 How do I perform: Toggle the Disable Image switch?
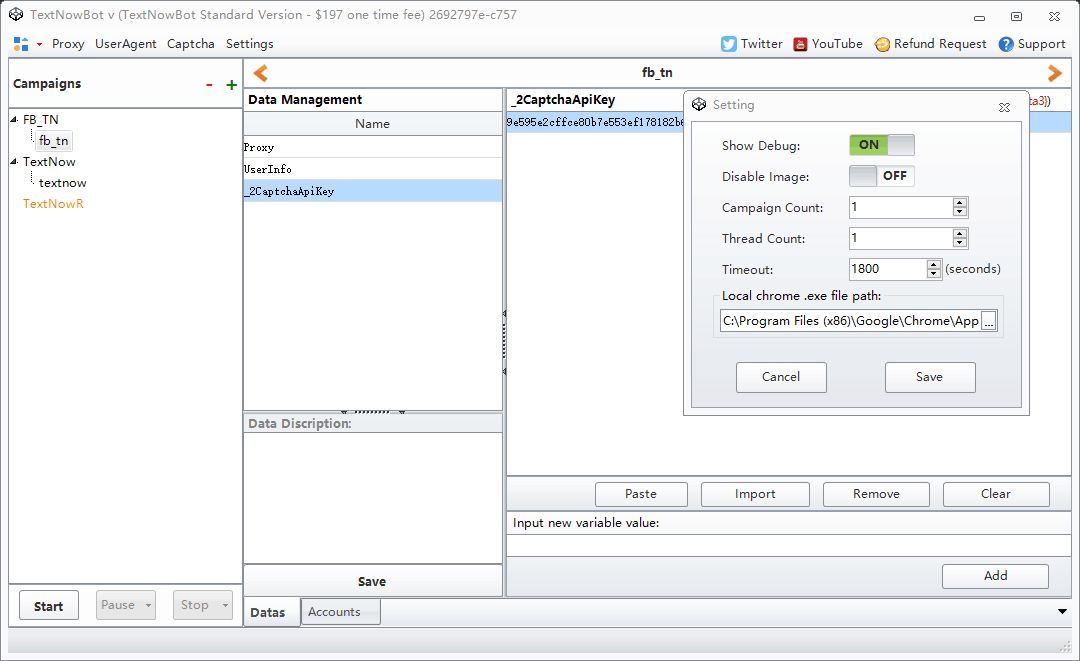(882, 176)
